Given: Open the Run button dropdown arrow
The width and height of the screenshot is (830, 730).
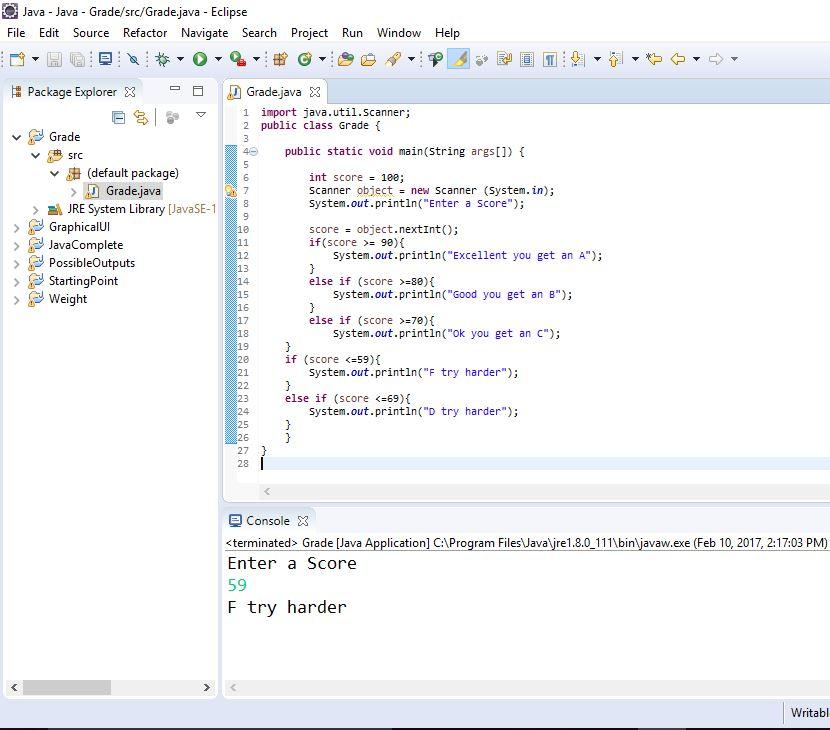Looking at the screenshot, I should pos(217,59).
